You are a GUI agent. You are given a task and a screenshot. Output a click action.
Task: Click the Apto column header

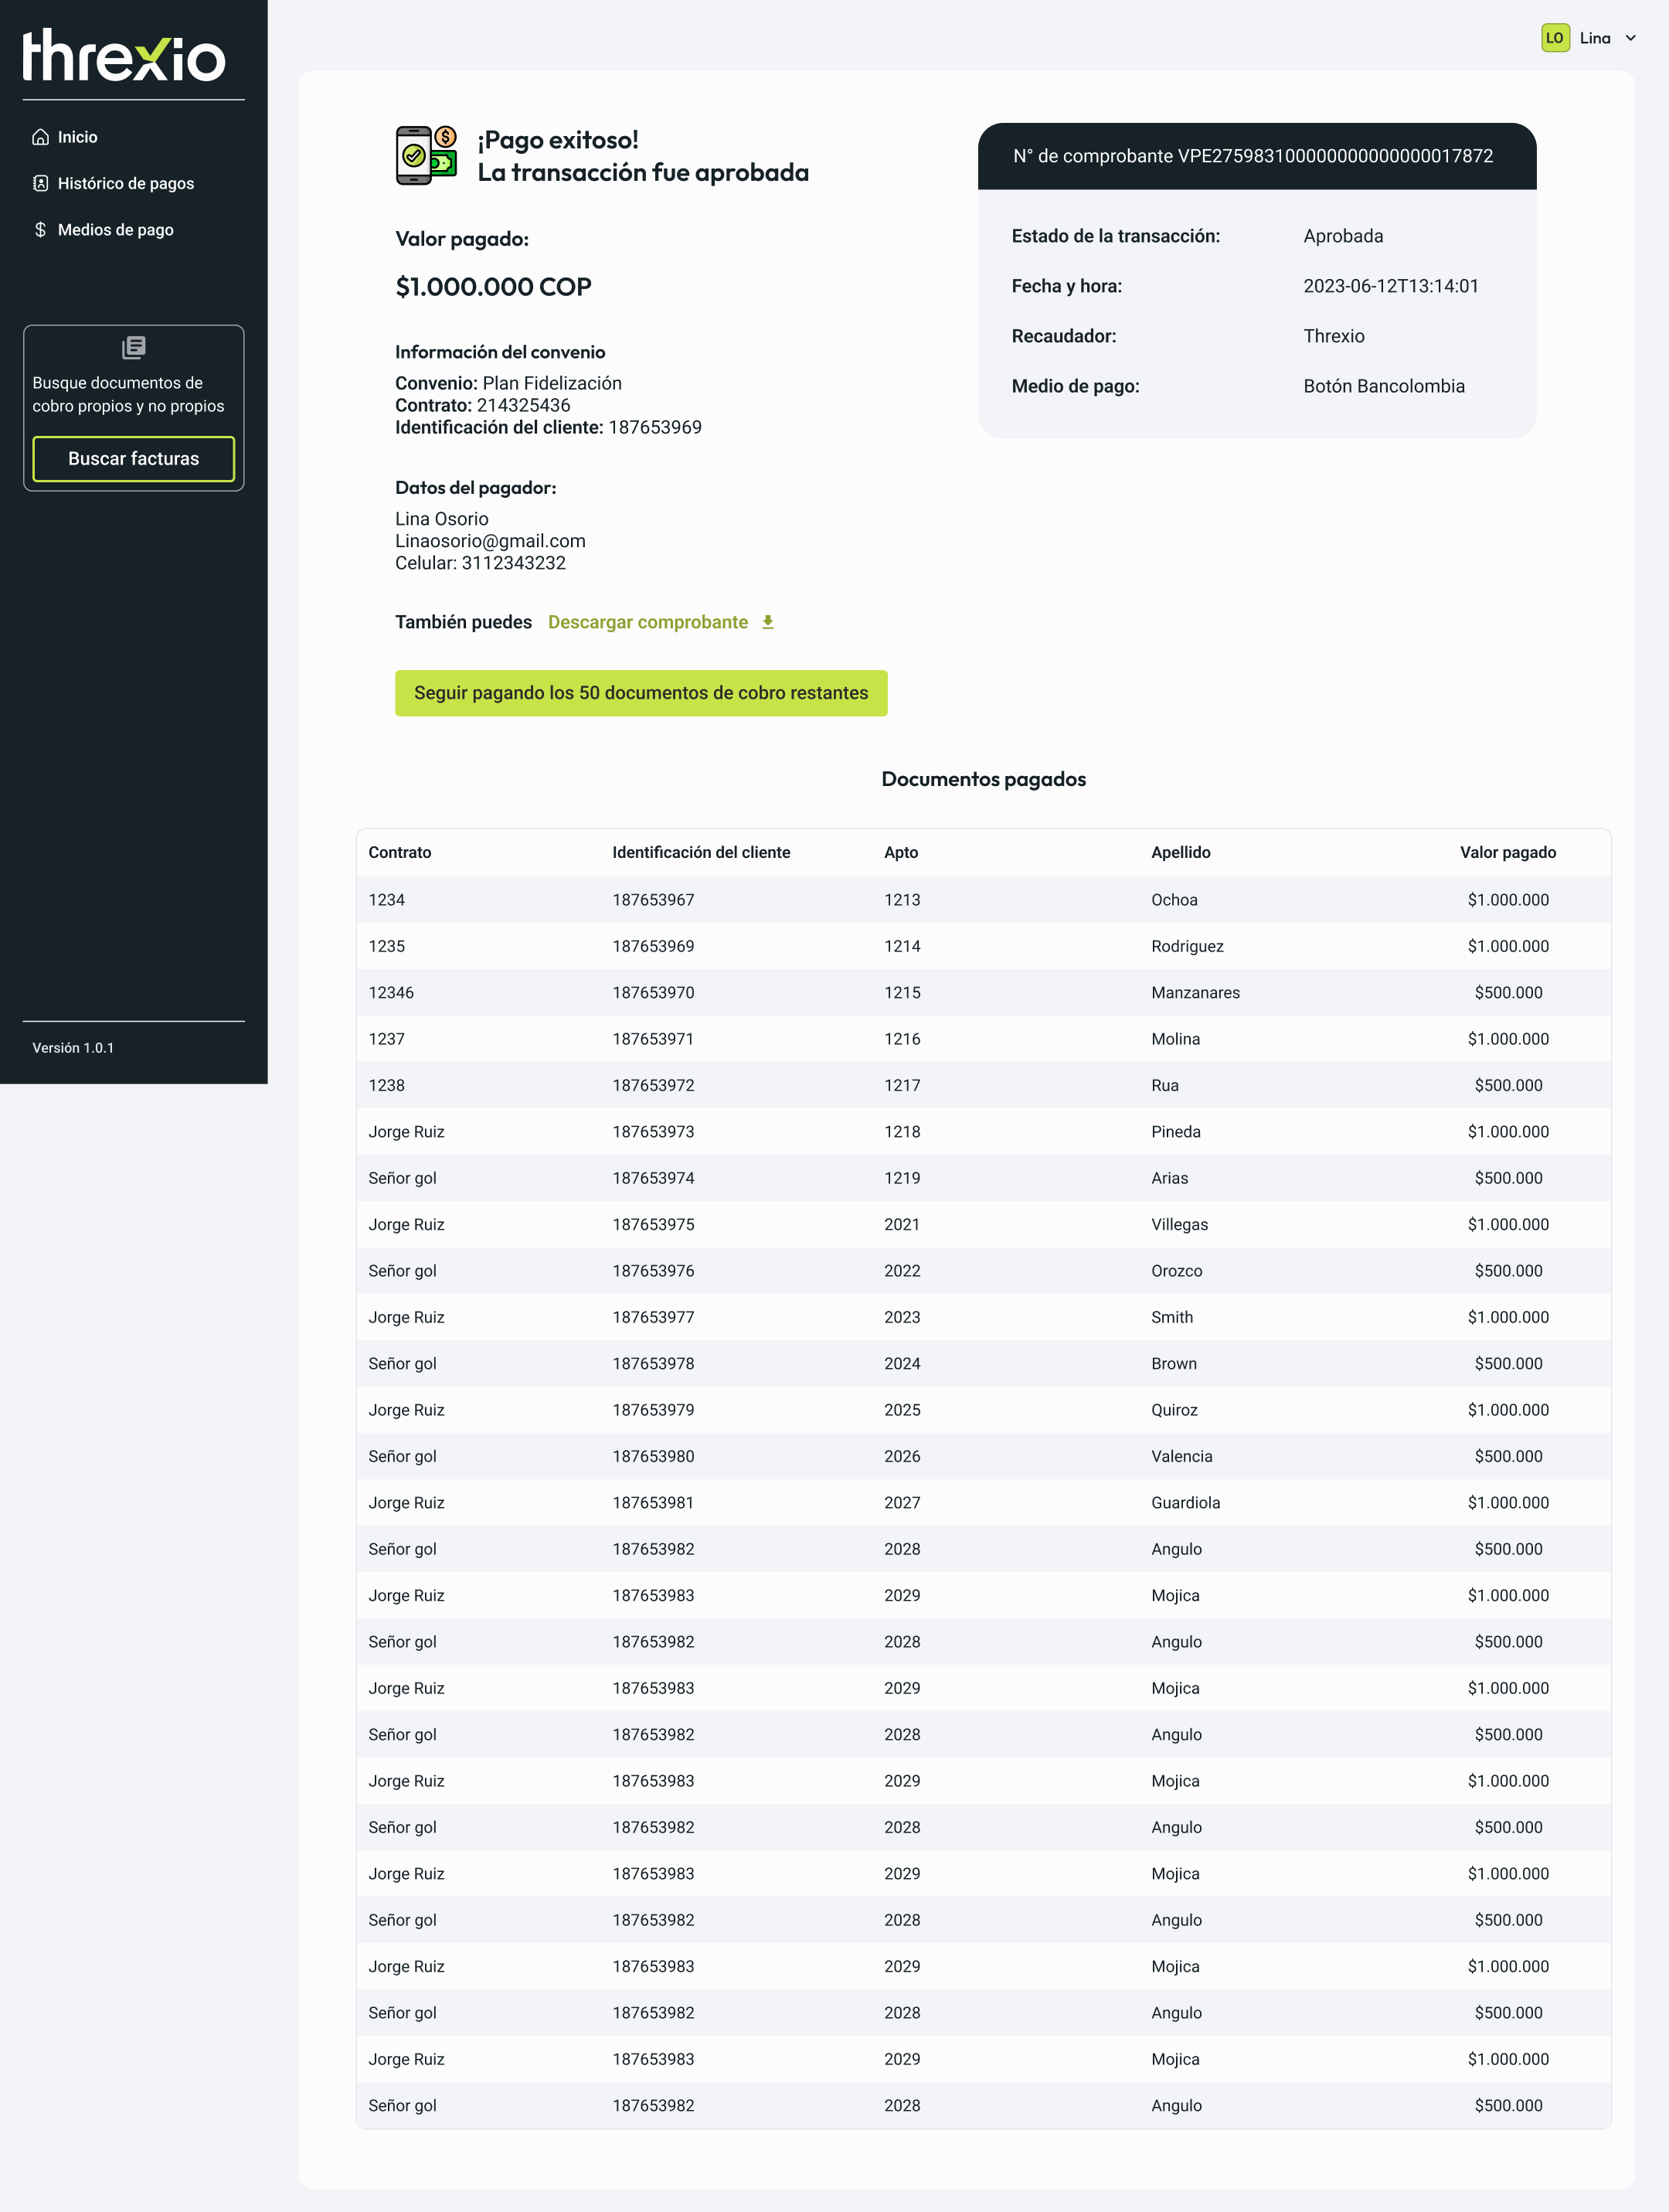point(901,852)
